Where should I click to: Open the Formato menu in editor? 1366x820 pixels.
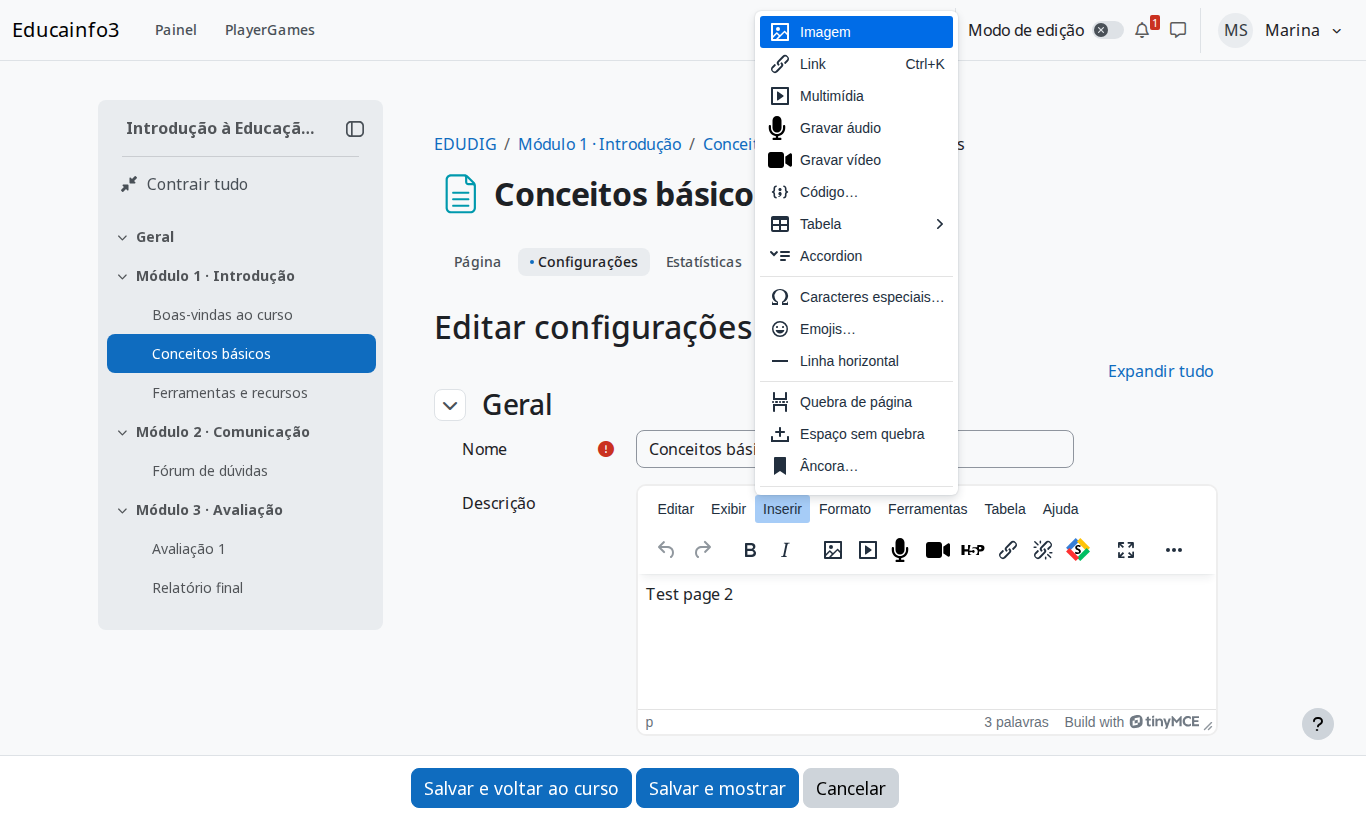(845, 509)
